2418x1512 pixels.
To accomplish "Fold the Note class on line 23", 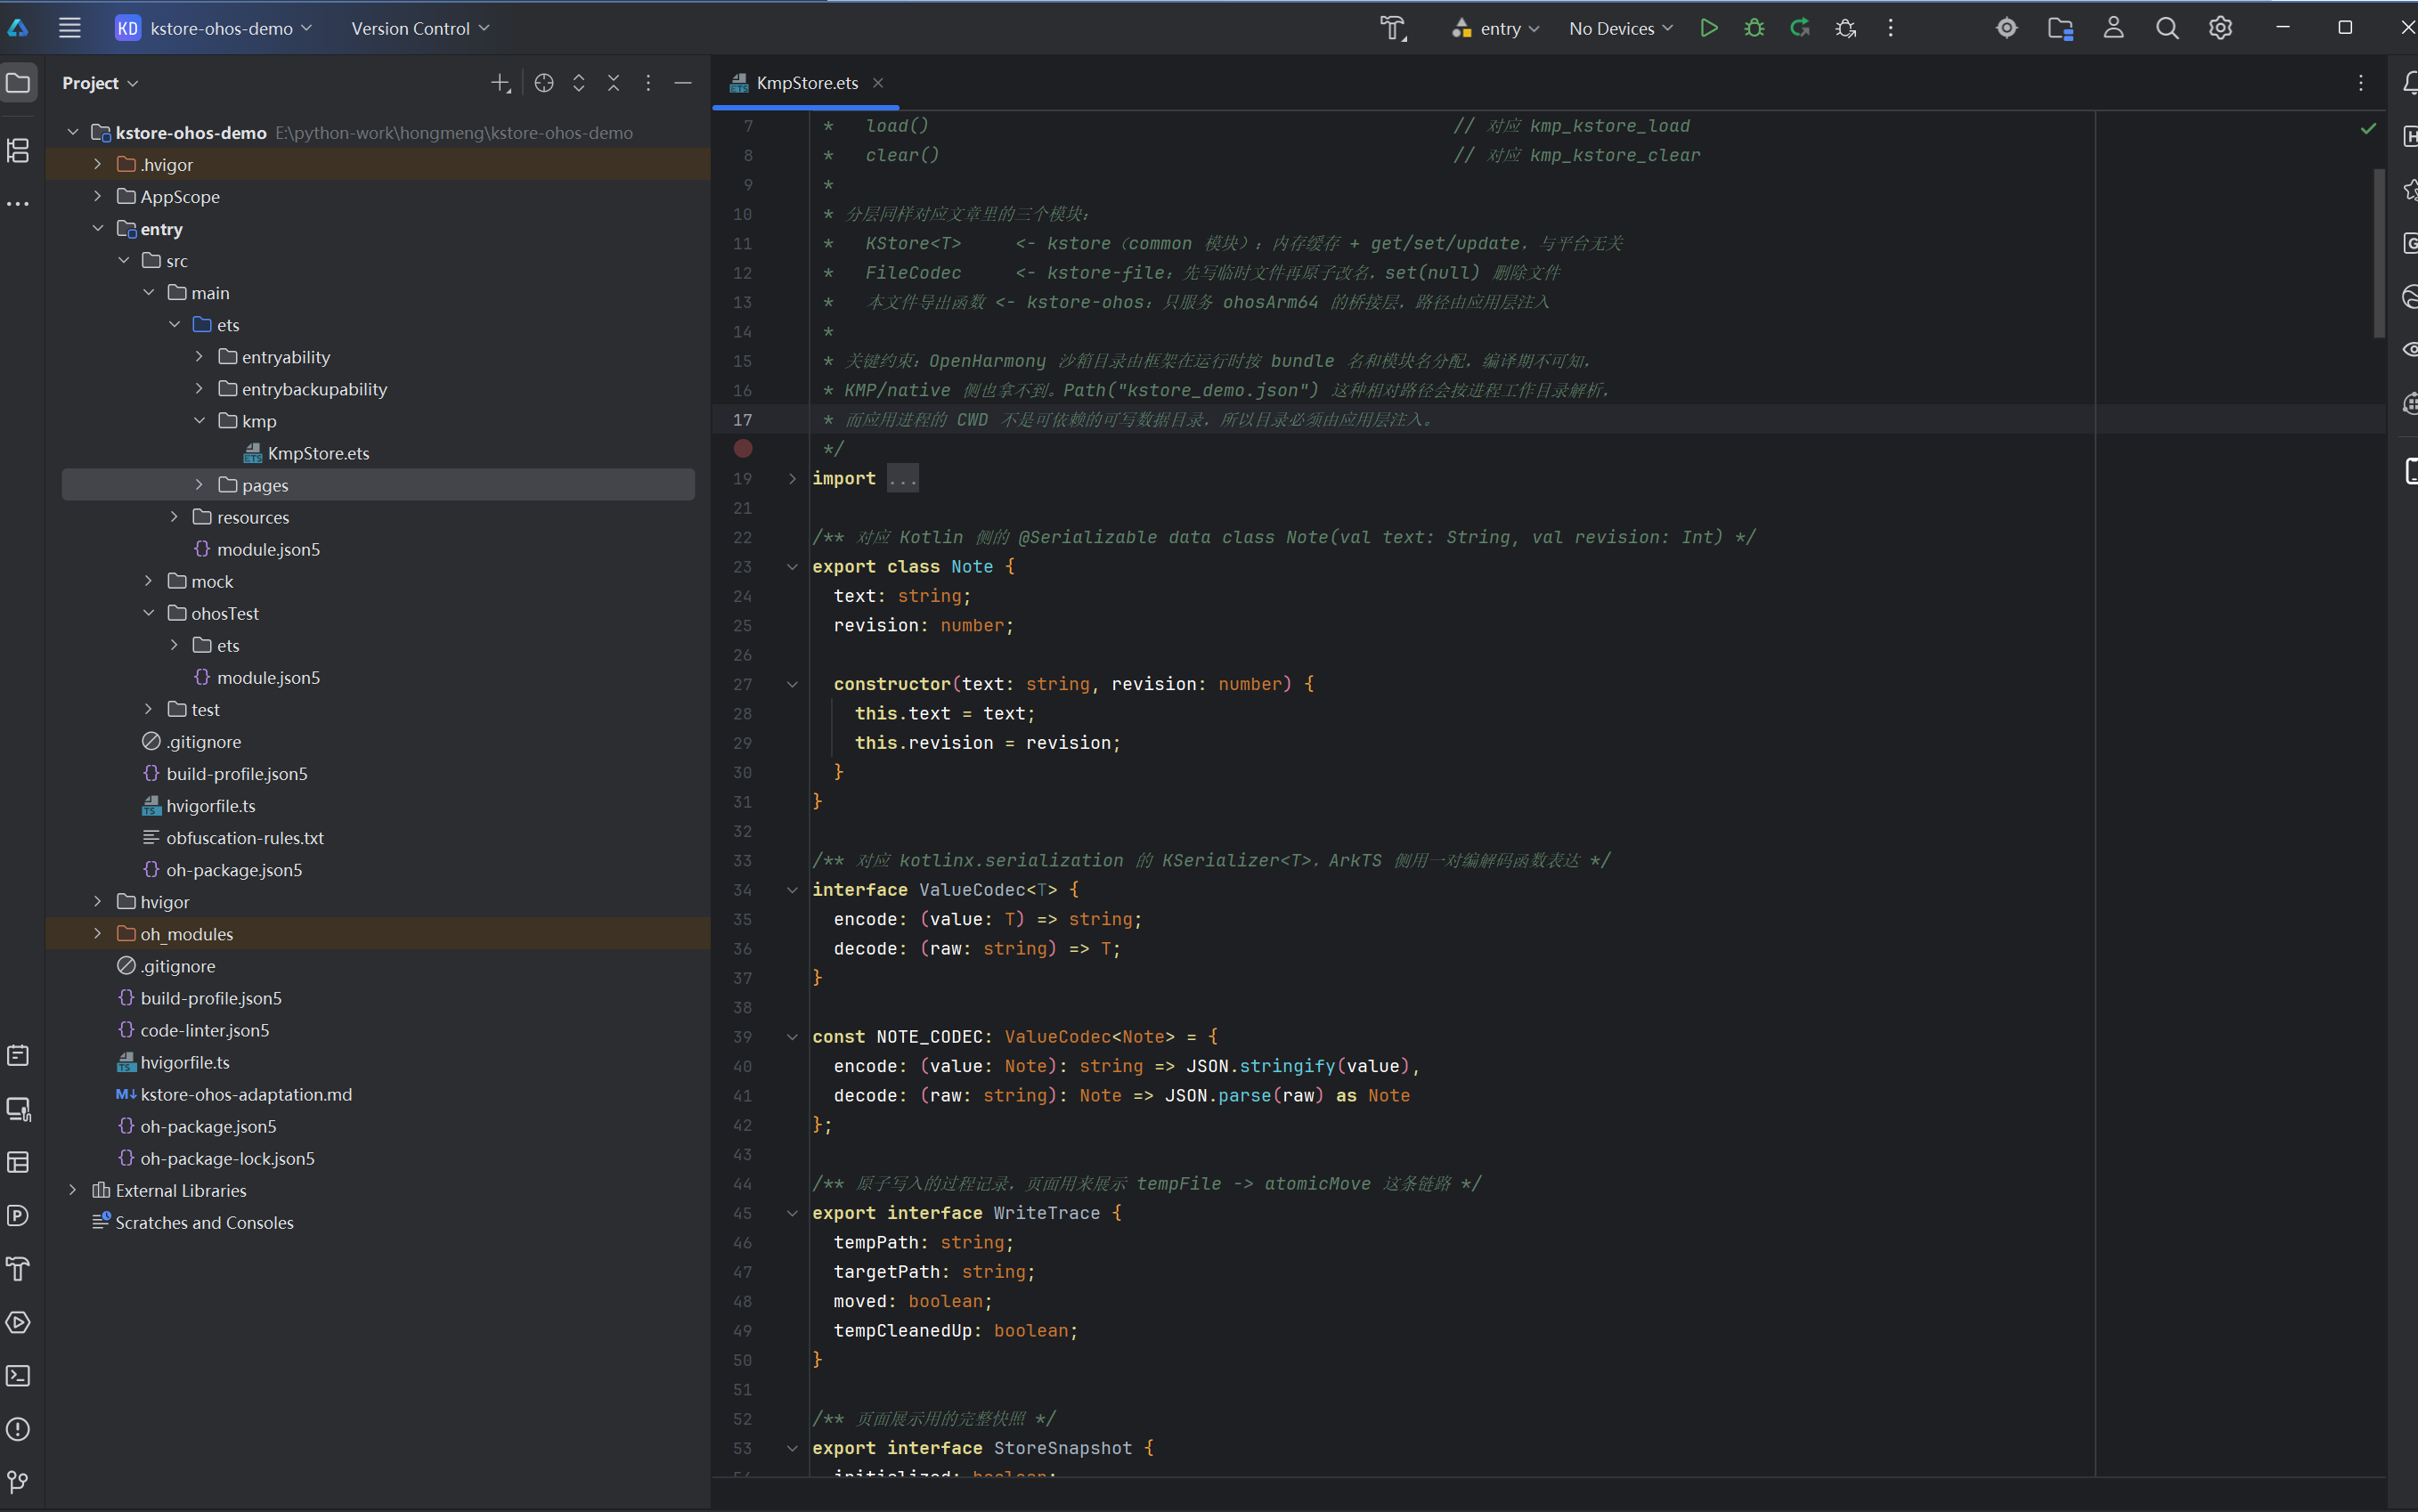I will (792, 567).
